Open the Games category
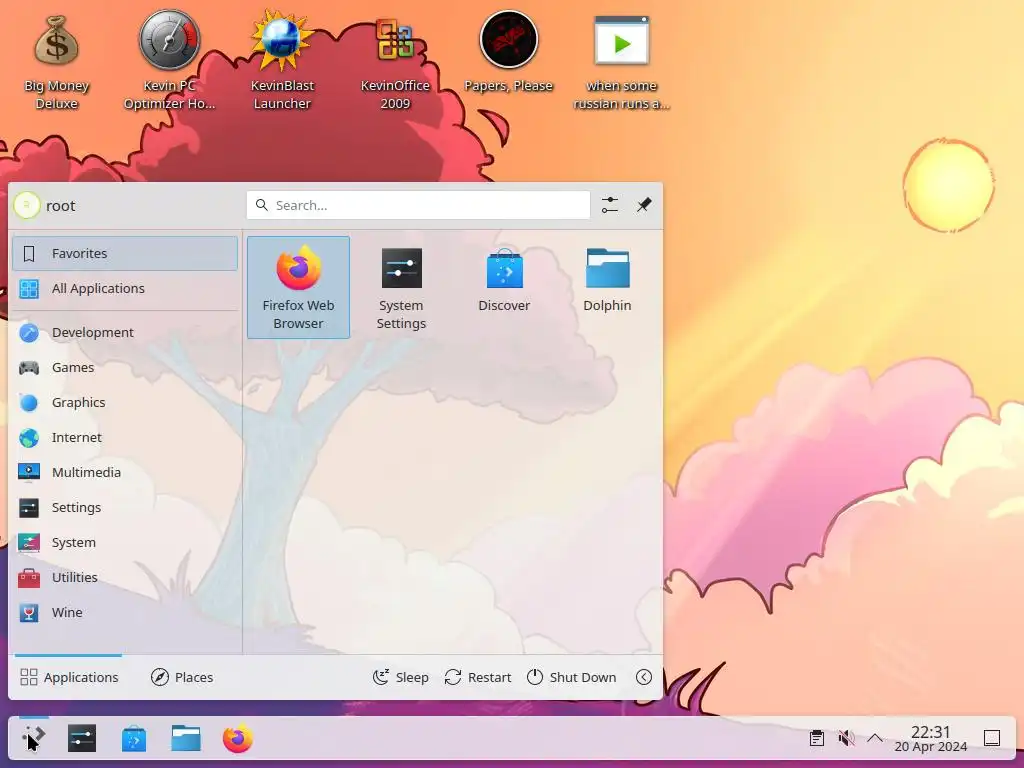 click(x=125, y=368)
